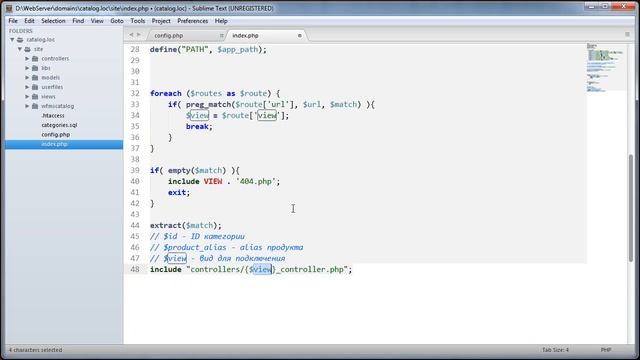The width and height of the screenshot is (640, 360).
Task: Open Tab Size: 4 setting in status bar
Action: 555,350
